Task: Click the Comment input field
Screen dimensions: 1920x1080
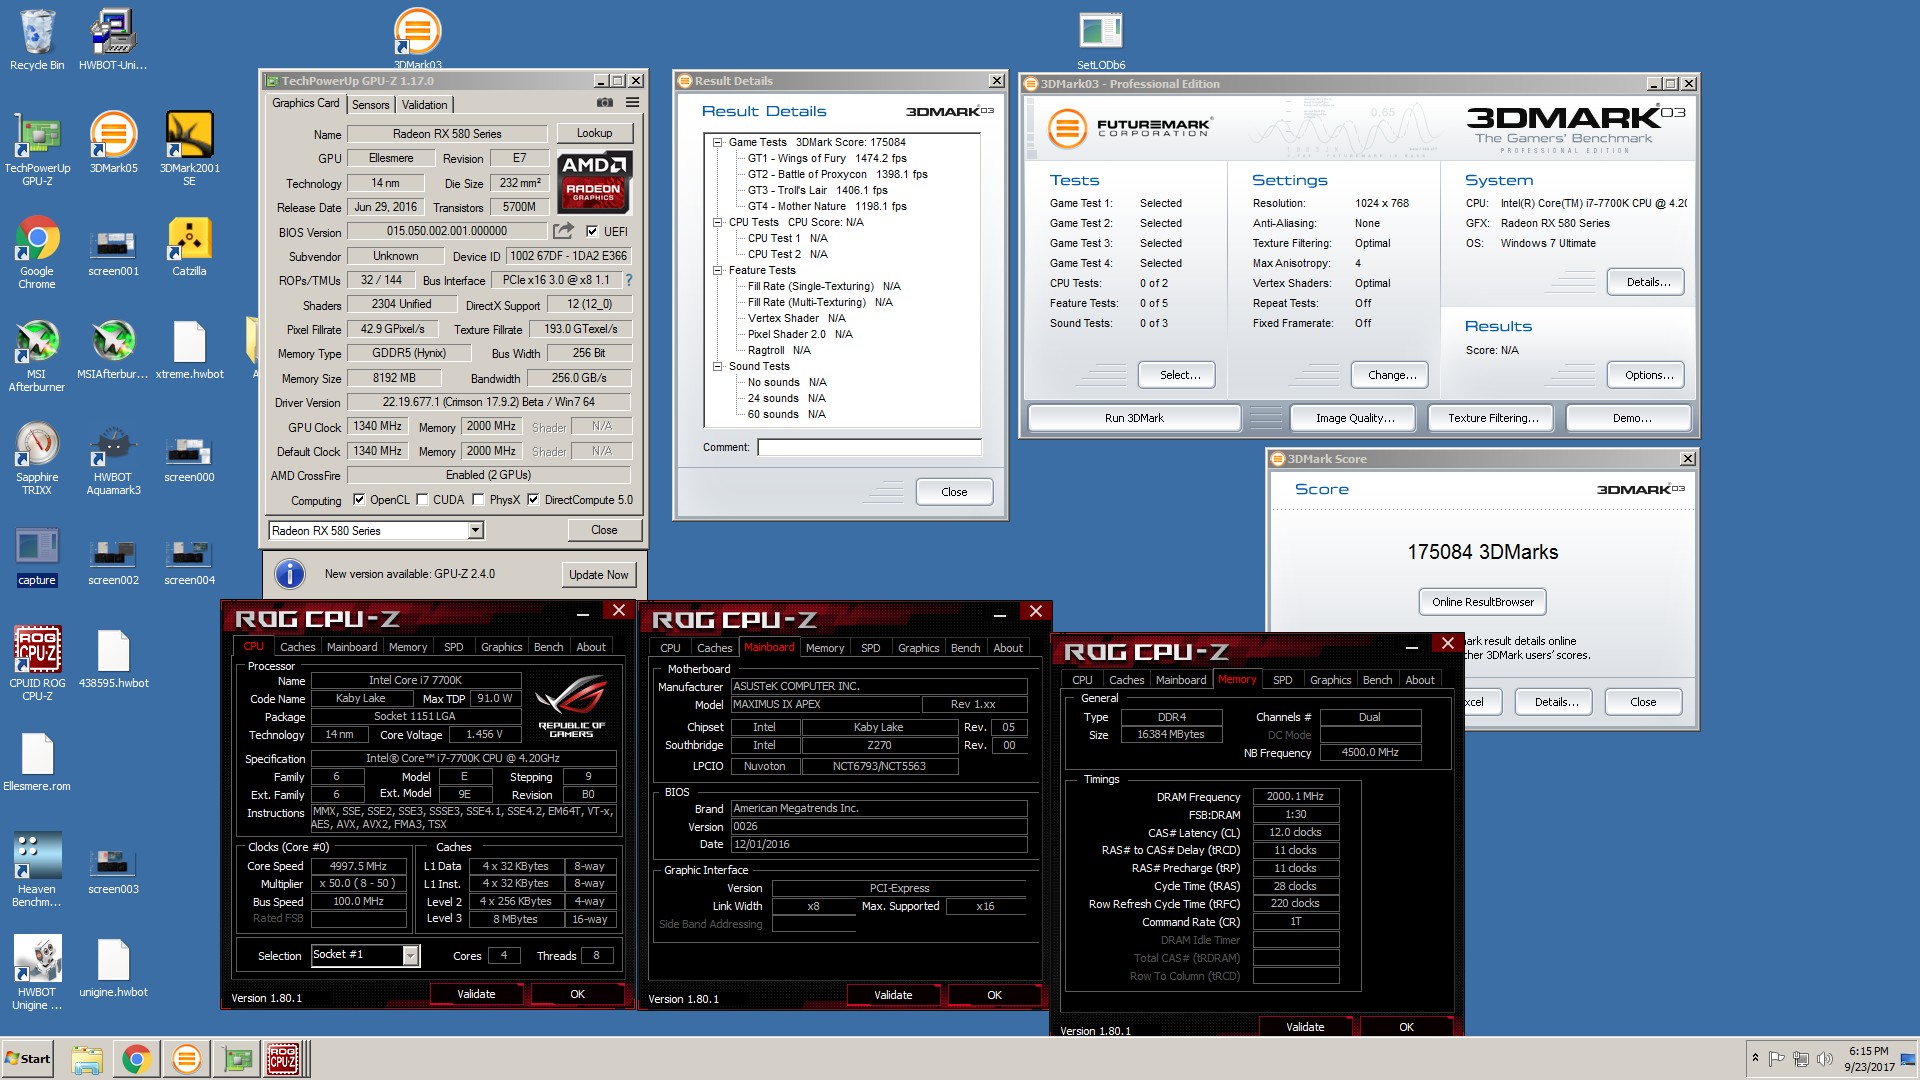Action: pos(869,448)
